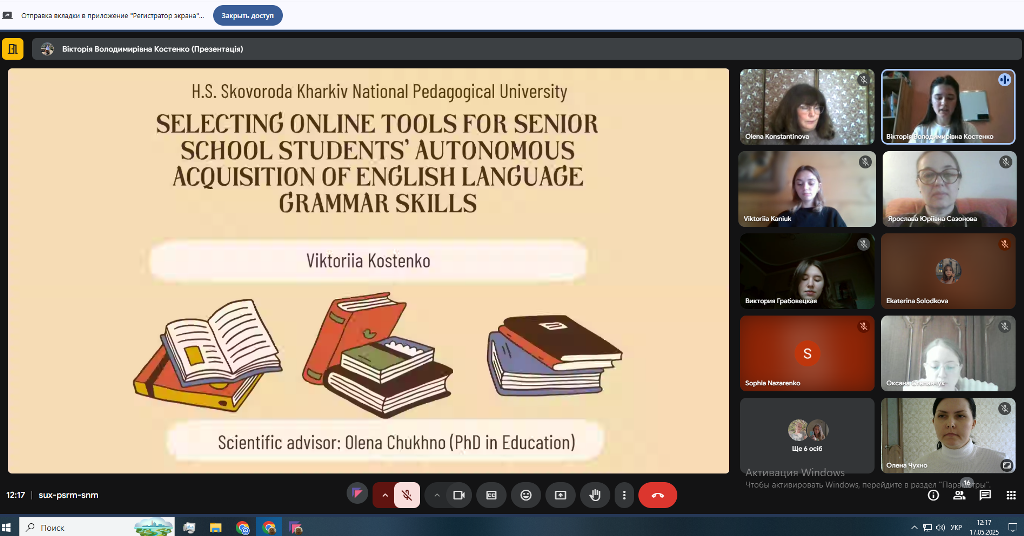This screenshot has width=1024, height=536.
Task: Click the present screen button
Action: coord(560,496)
